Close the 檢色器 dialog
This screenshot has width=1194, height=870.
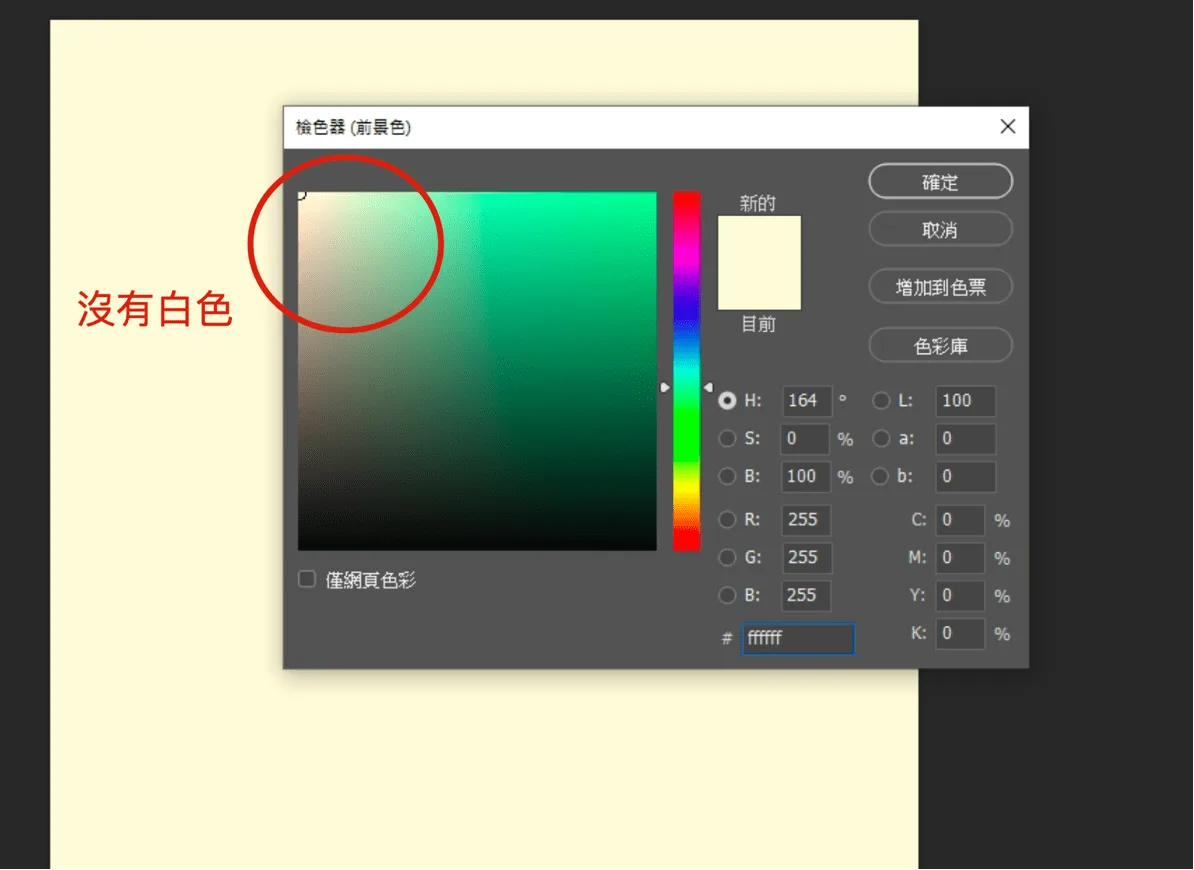[1007, 126]
